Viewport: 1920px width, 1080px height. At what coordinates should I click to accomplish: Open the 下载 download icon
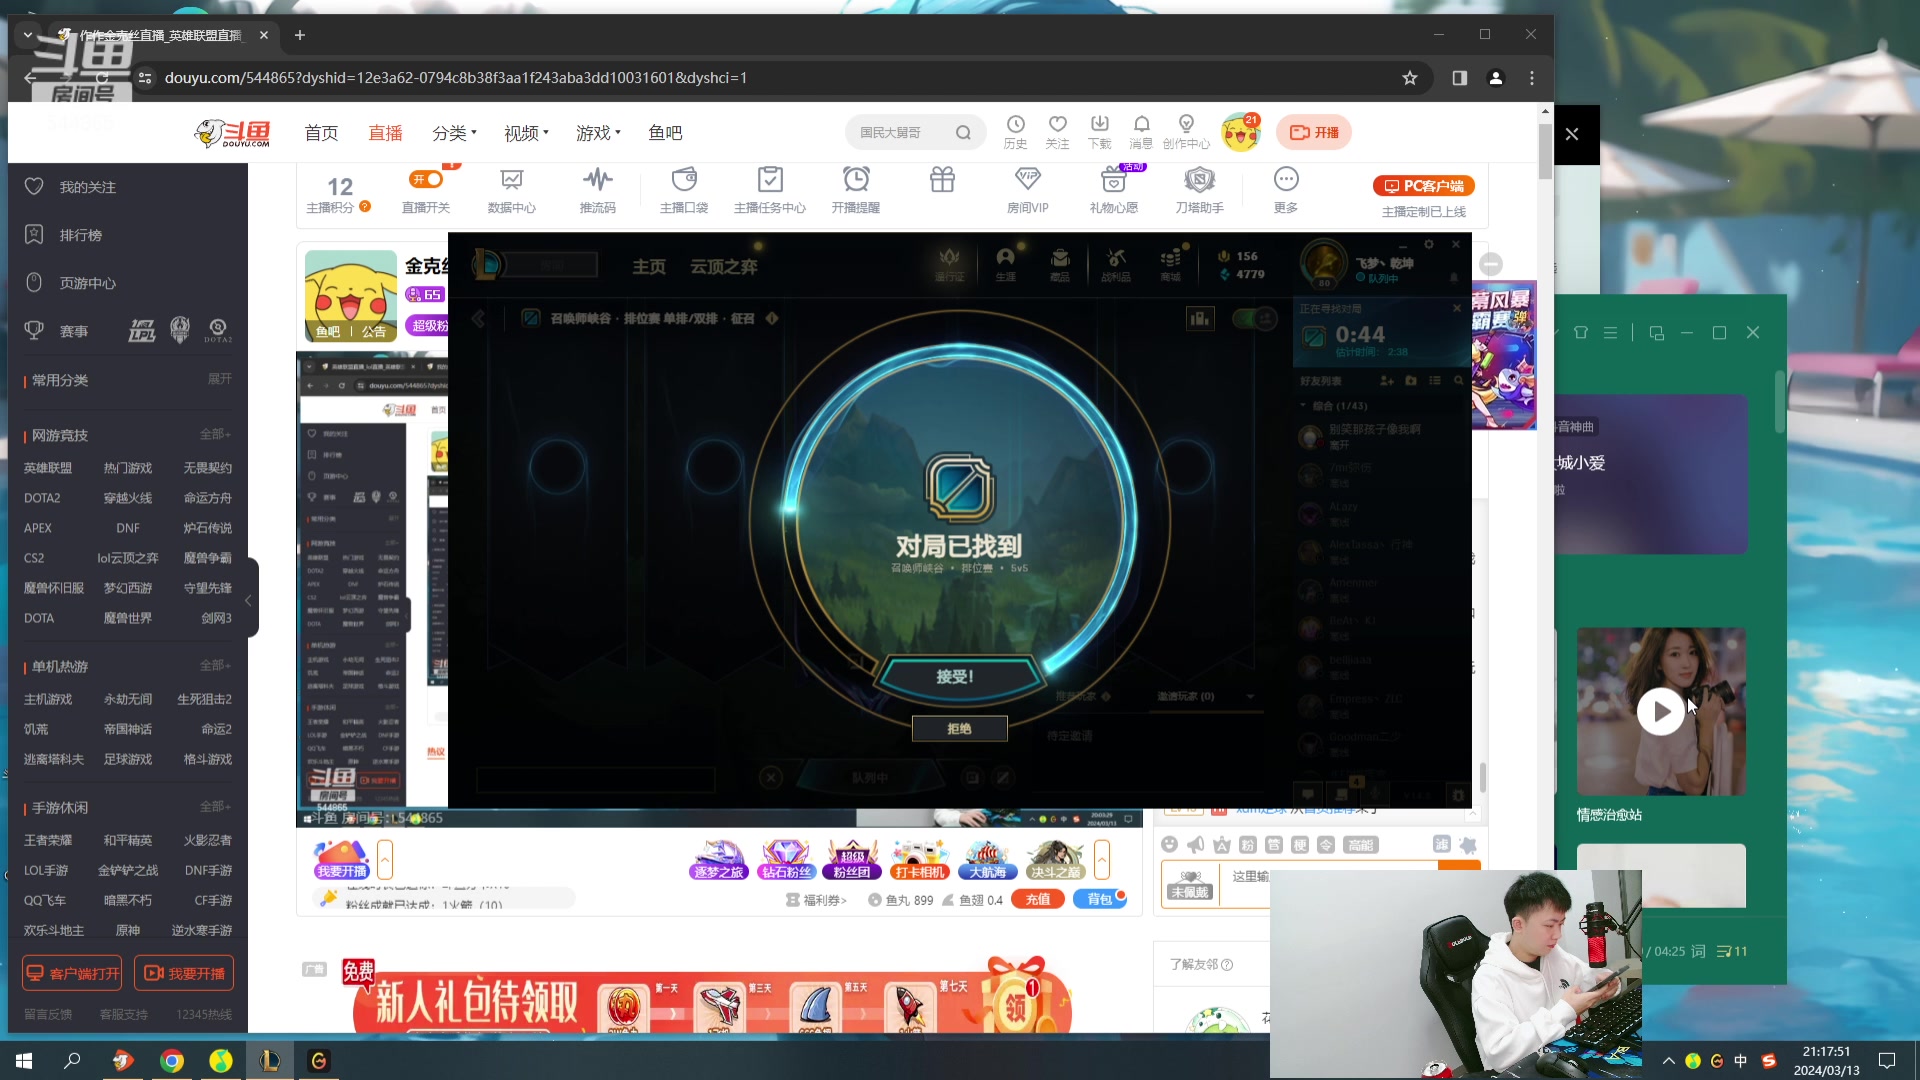[x=1099, y=131]
